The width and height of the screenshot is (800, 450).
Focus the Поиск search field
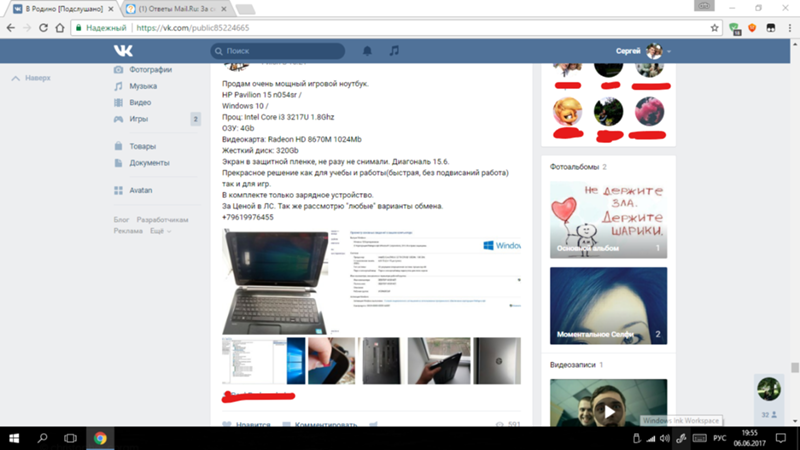278,51
